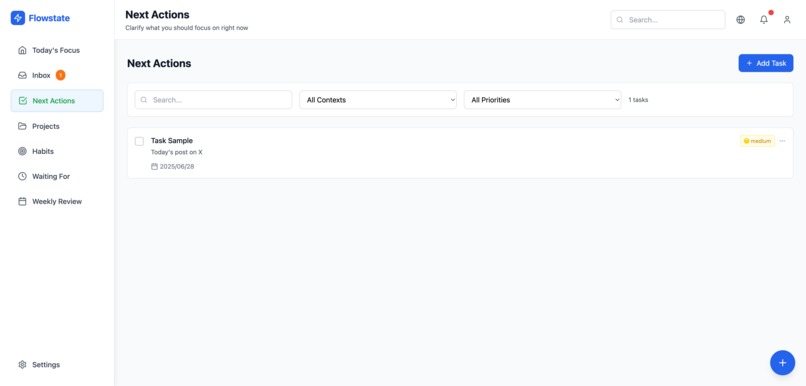Click the "Today's post on X" description
This screenshot has height=386, width=806.
coord(177,152)
